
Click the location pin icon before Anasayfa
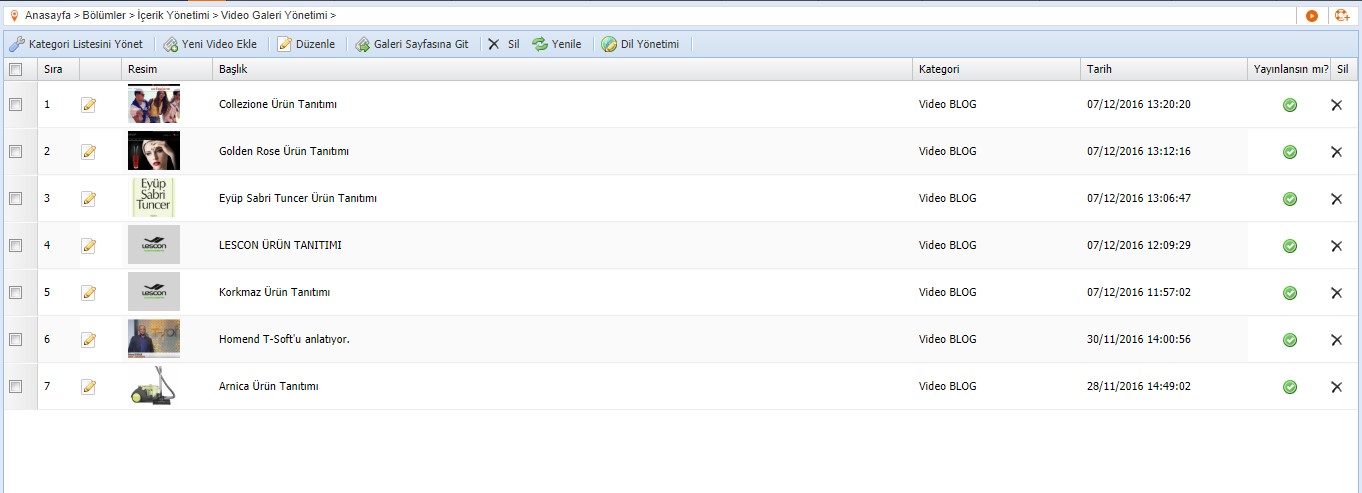click(13, 15)
